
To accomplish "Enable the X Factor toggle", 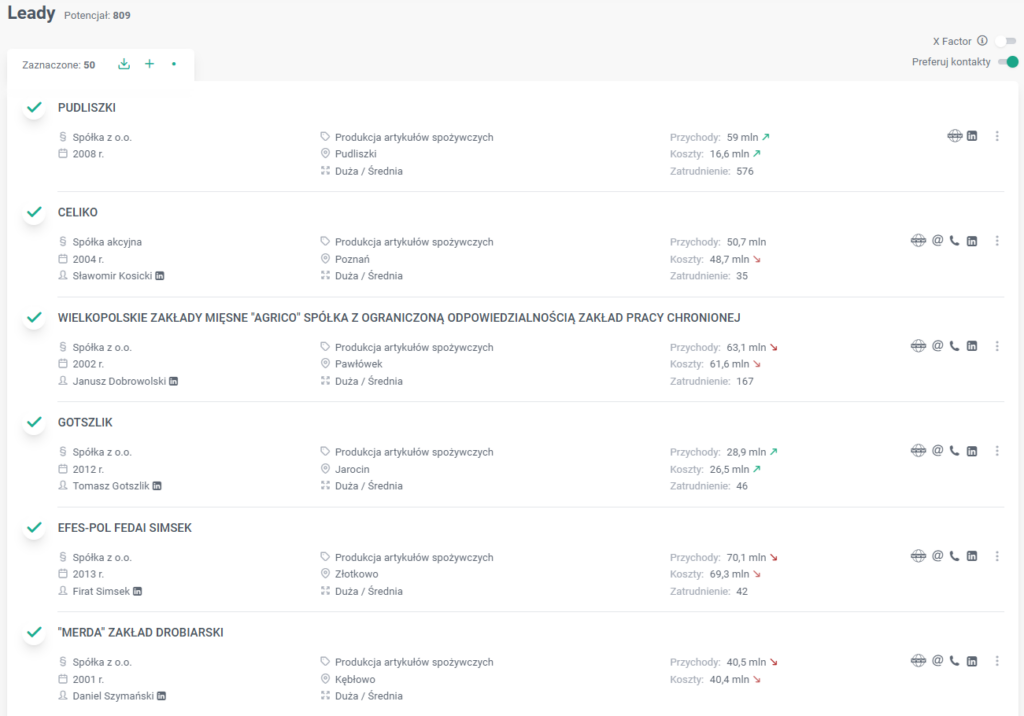I will click(1006, 41).
